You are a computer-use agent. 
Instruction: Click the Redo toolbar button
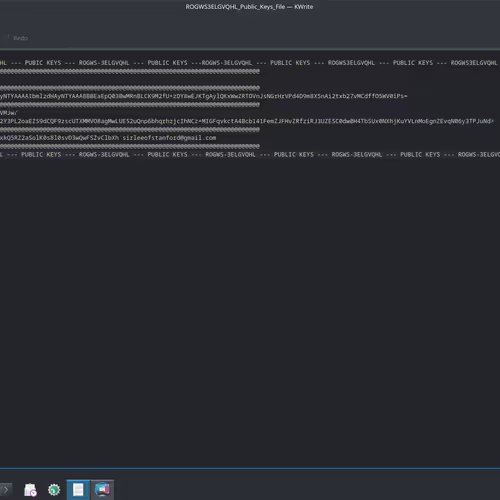point(20,38)
